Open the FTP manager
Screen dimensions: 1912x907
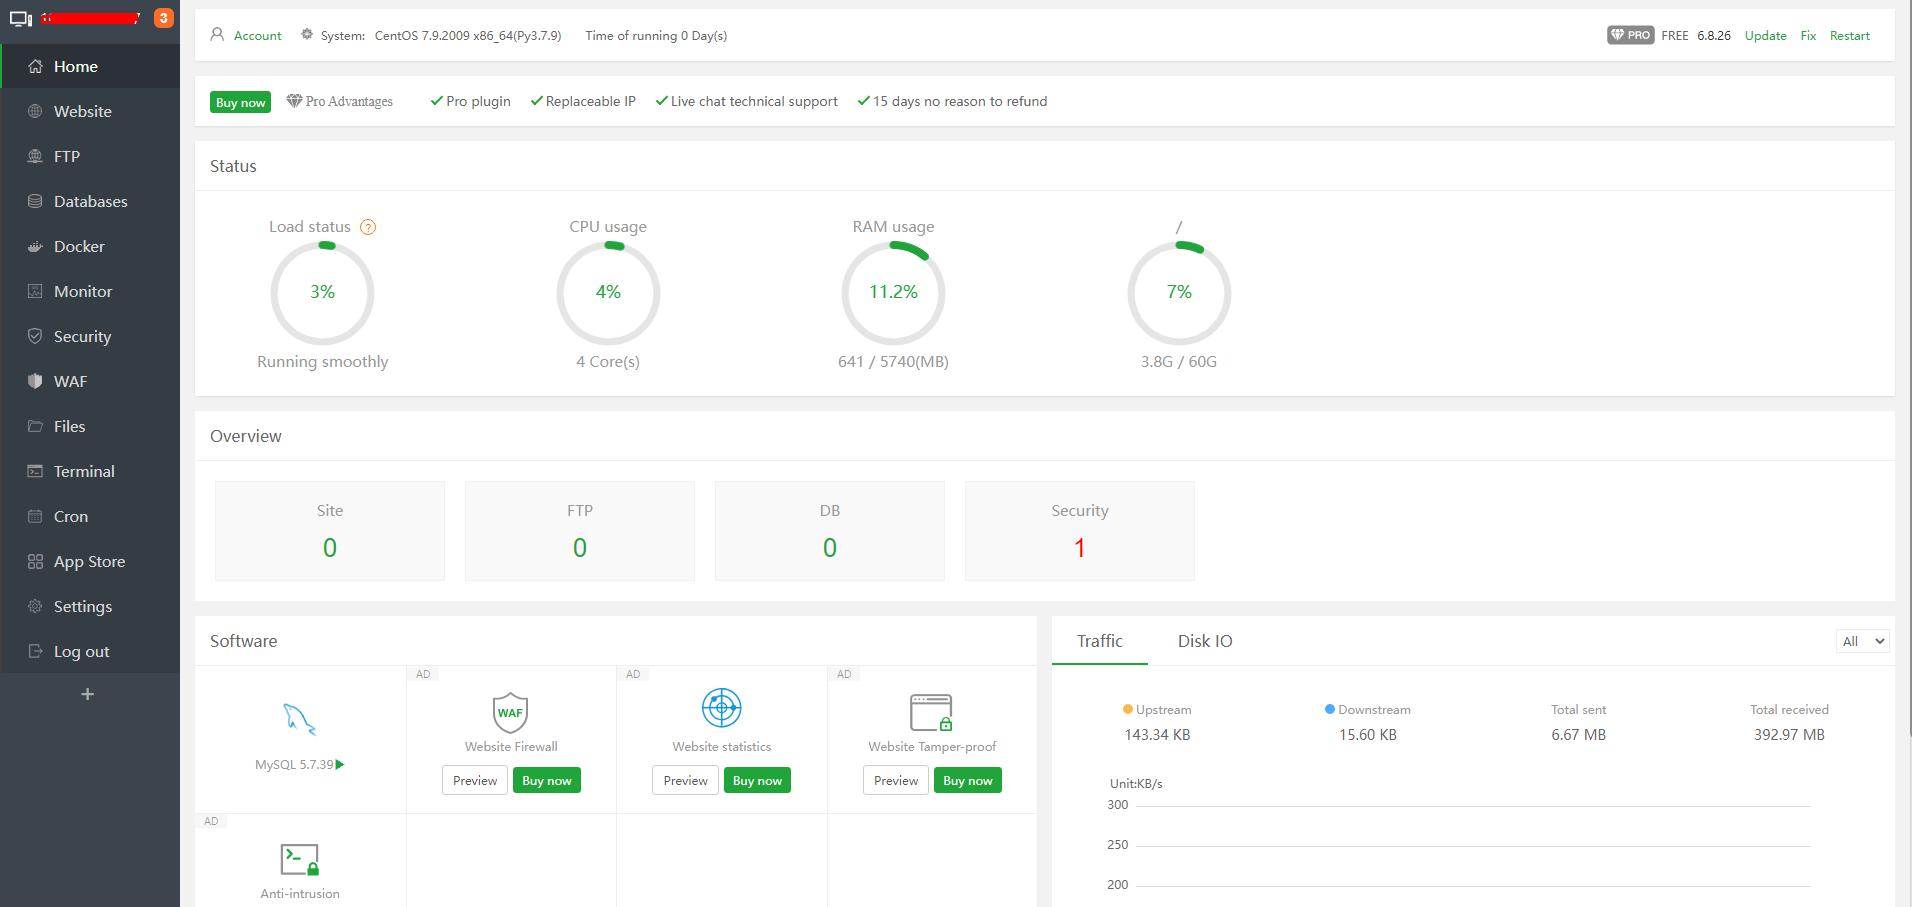[x=67, y=156]
